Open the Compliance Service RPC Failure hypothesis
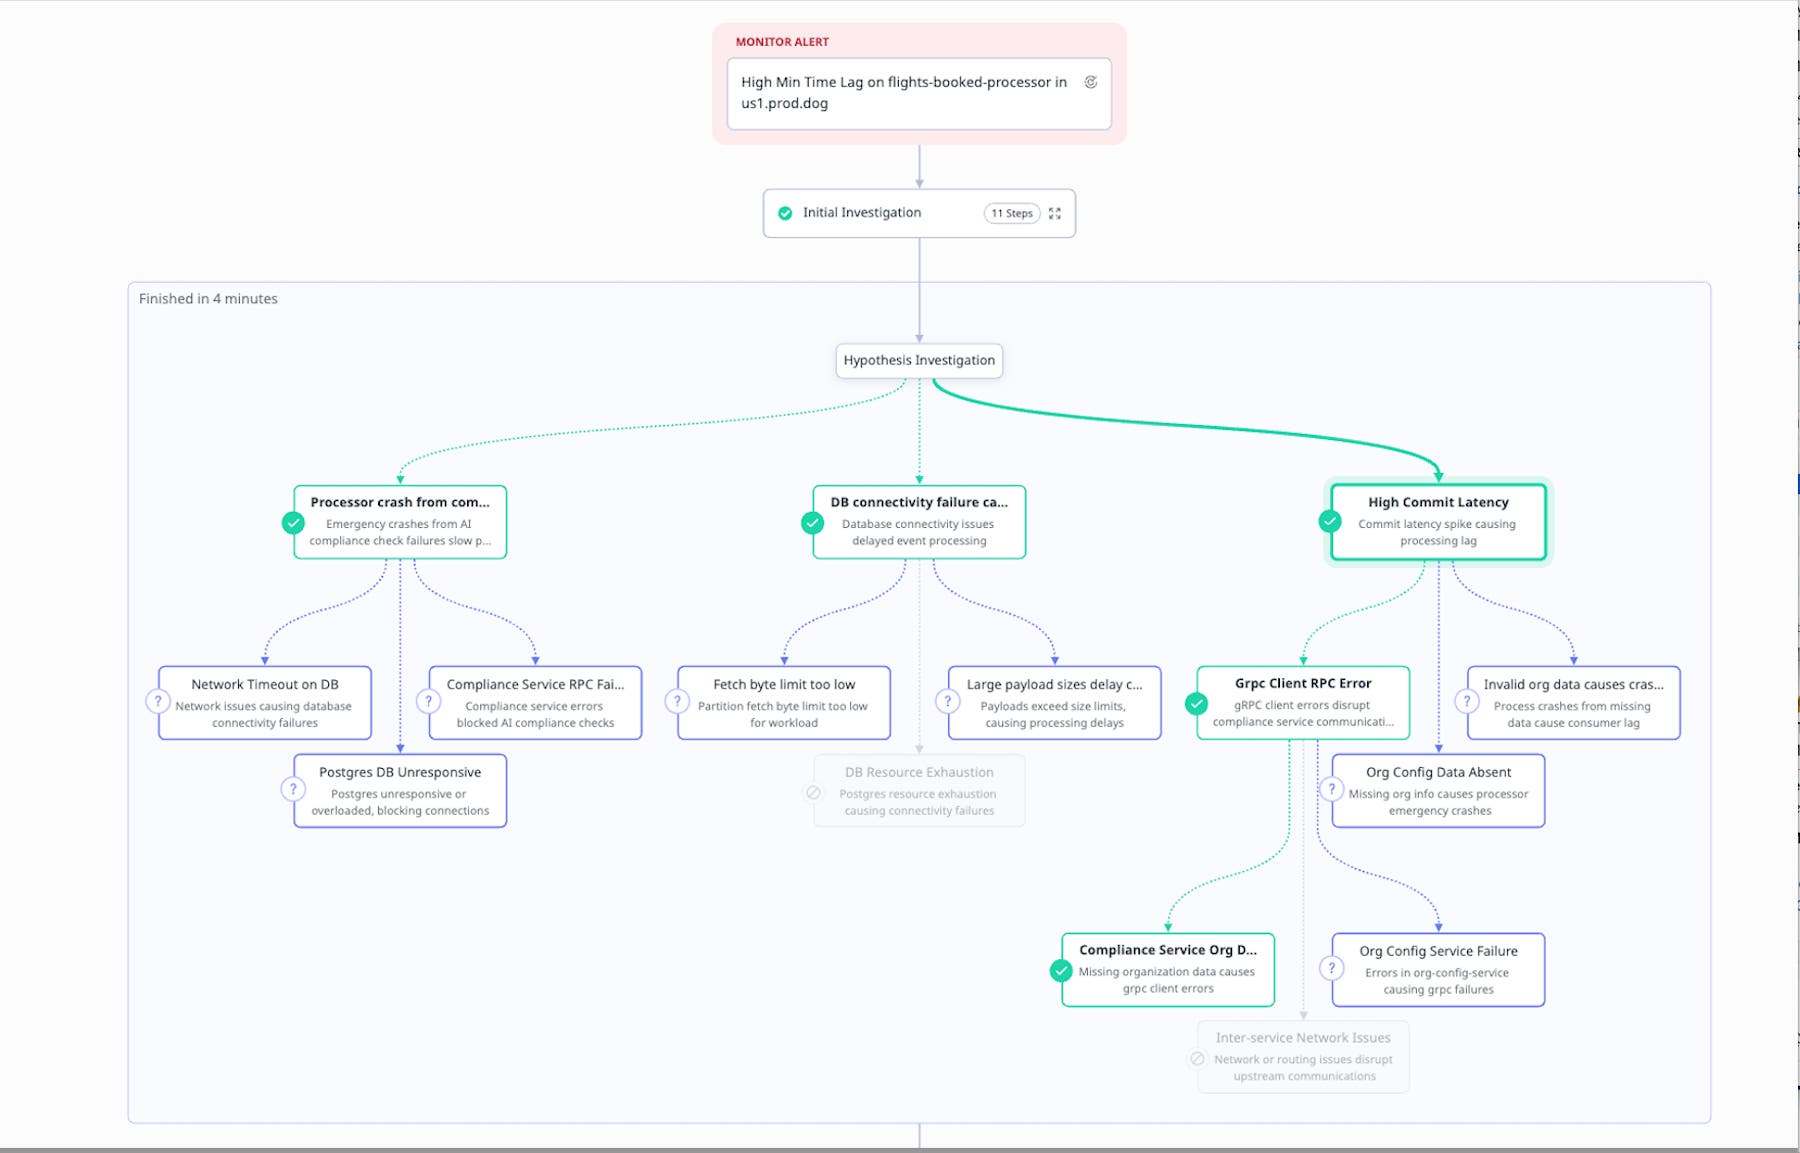This screenshot has width=1800, height=1153. click(x=535, y=703)
